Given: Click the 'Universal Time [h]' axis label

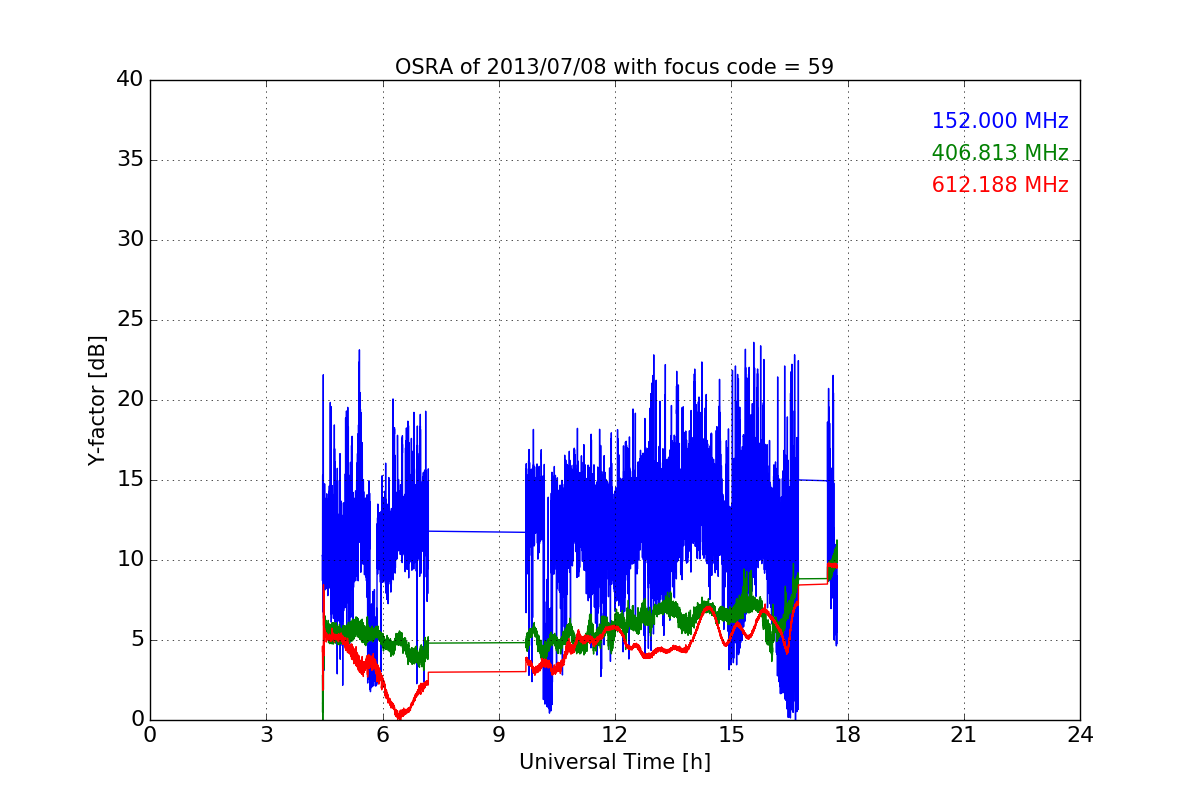Looking at the screenshot, I should pos(615,762).
